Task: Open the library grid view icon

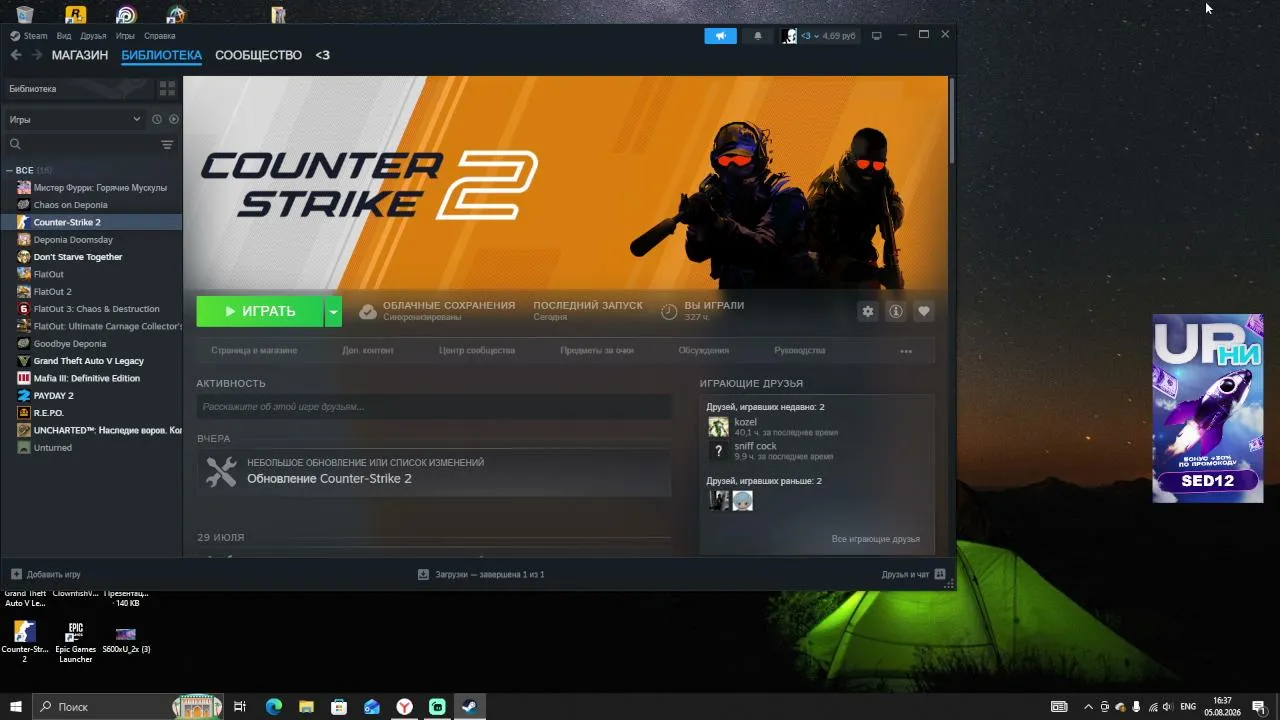Action: pyautogui.click(x=167, y=89)
